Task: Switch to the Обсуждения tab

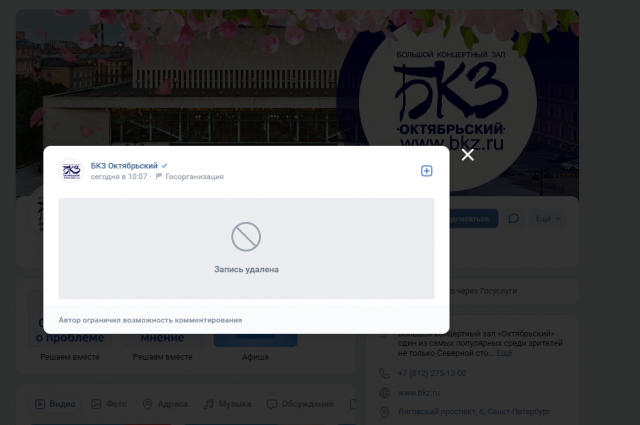Action: 300,404
